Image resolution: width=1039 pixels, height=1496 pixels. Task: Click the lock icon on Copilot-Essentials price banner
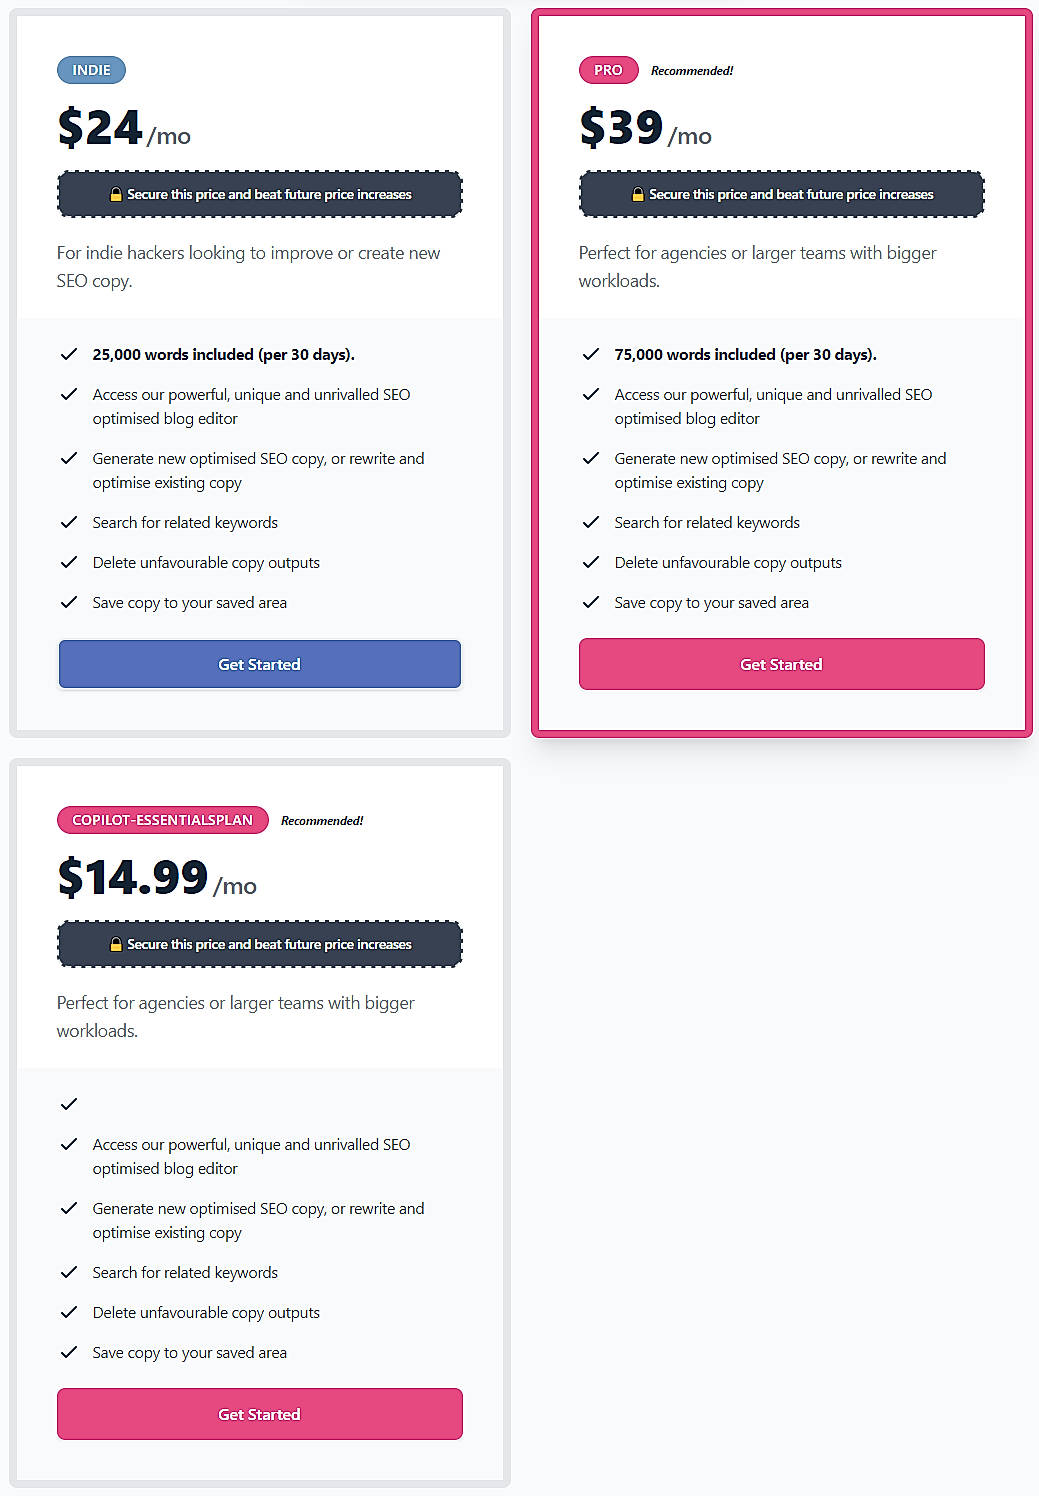tap(117, 944)
